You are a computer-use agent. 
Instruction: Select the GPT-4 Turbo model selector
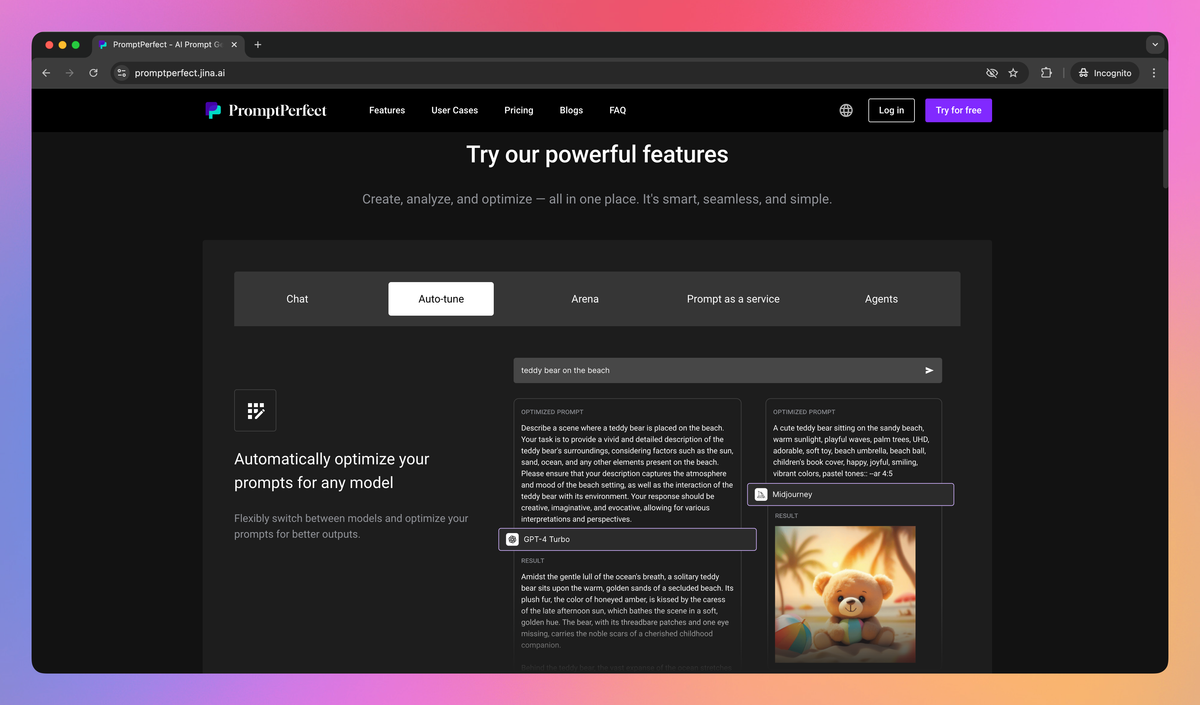pyautogui.click(x=627, y=539)
